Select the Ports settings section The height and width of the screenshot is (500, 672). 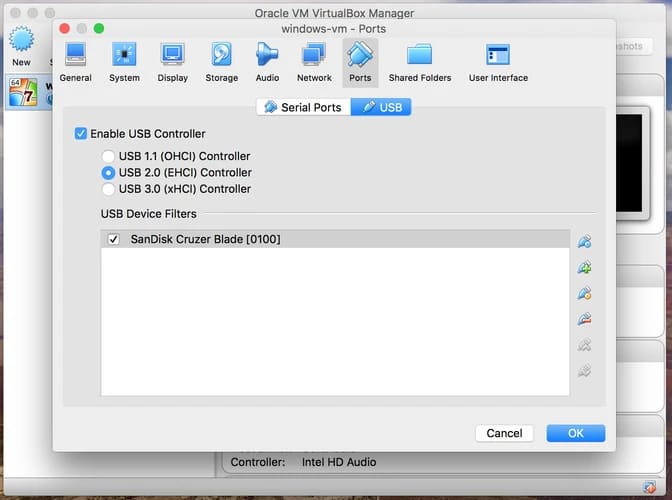click(360, 63)
